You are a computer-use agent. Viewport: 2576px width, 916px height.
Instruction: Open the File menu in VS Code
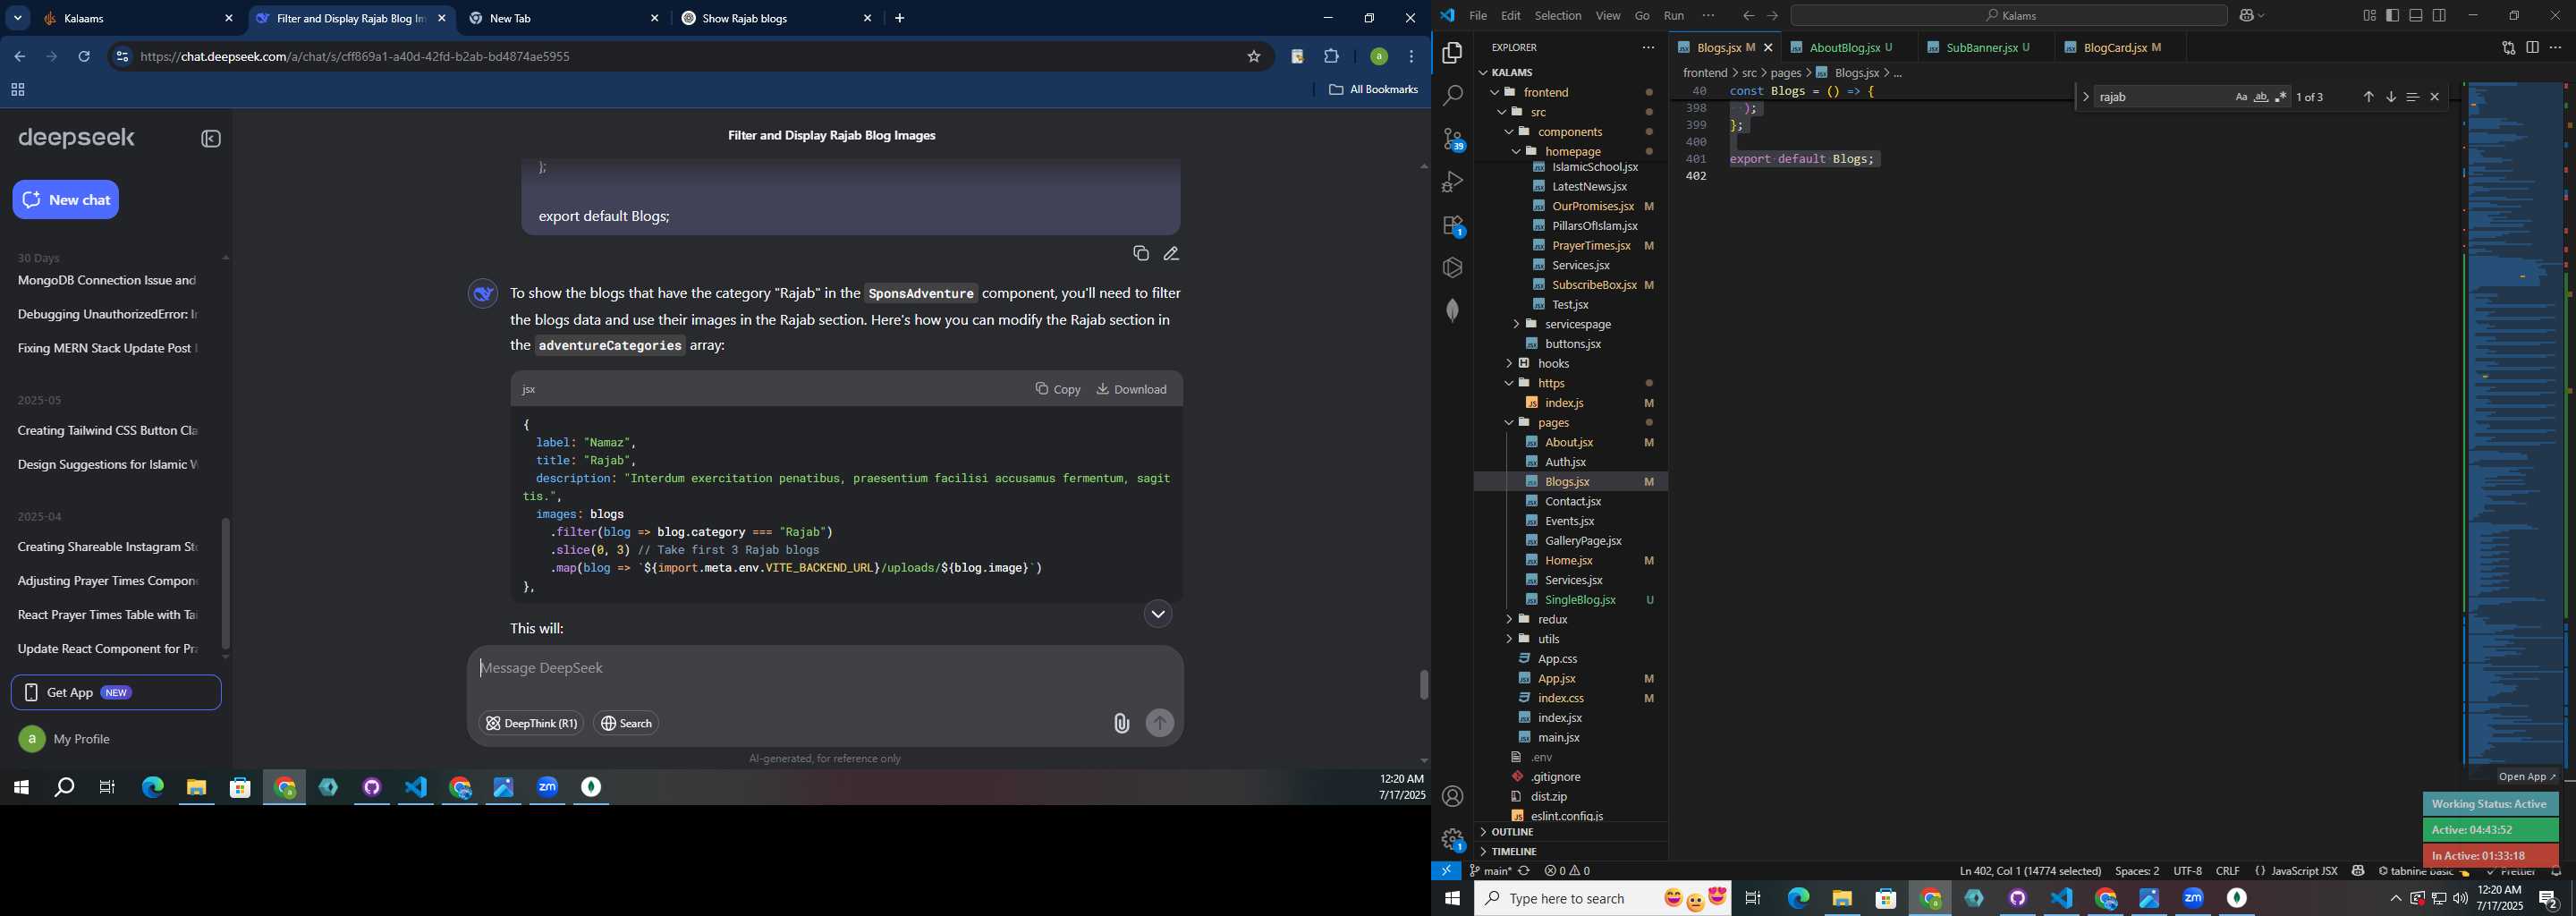point(1477,16)
